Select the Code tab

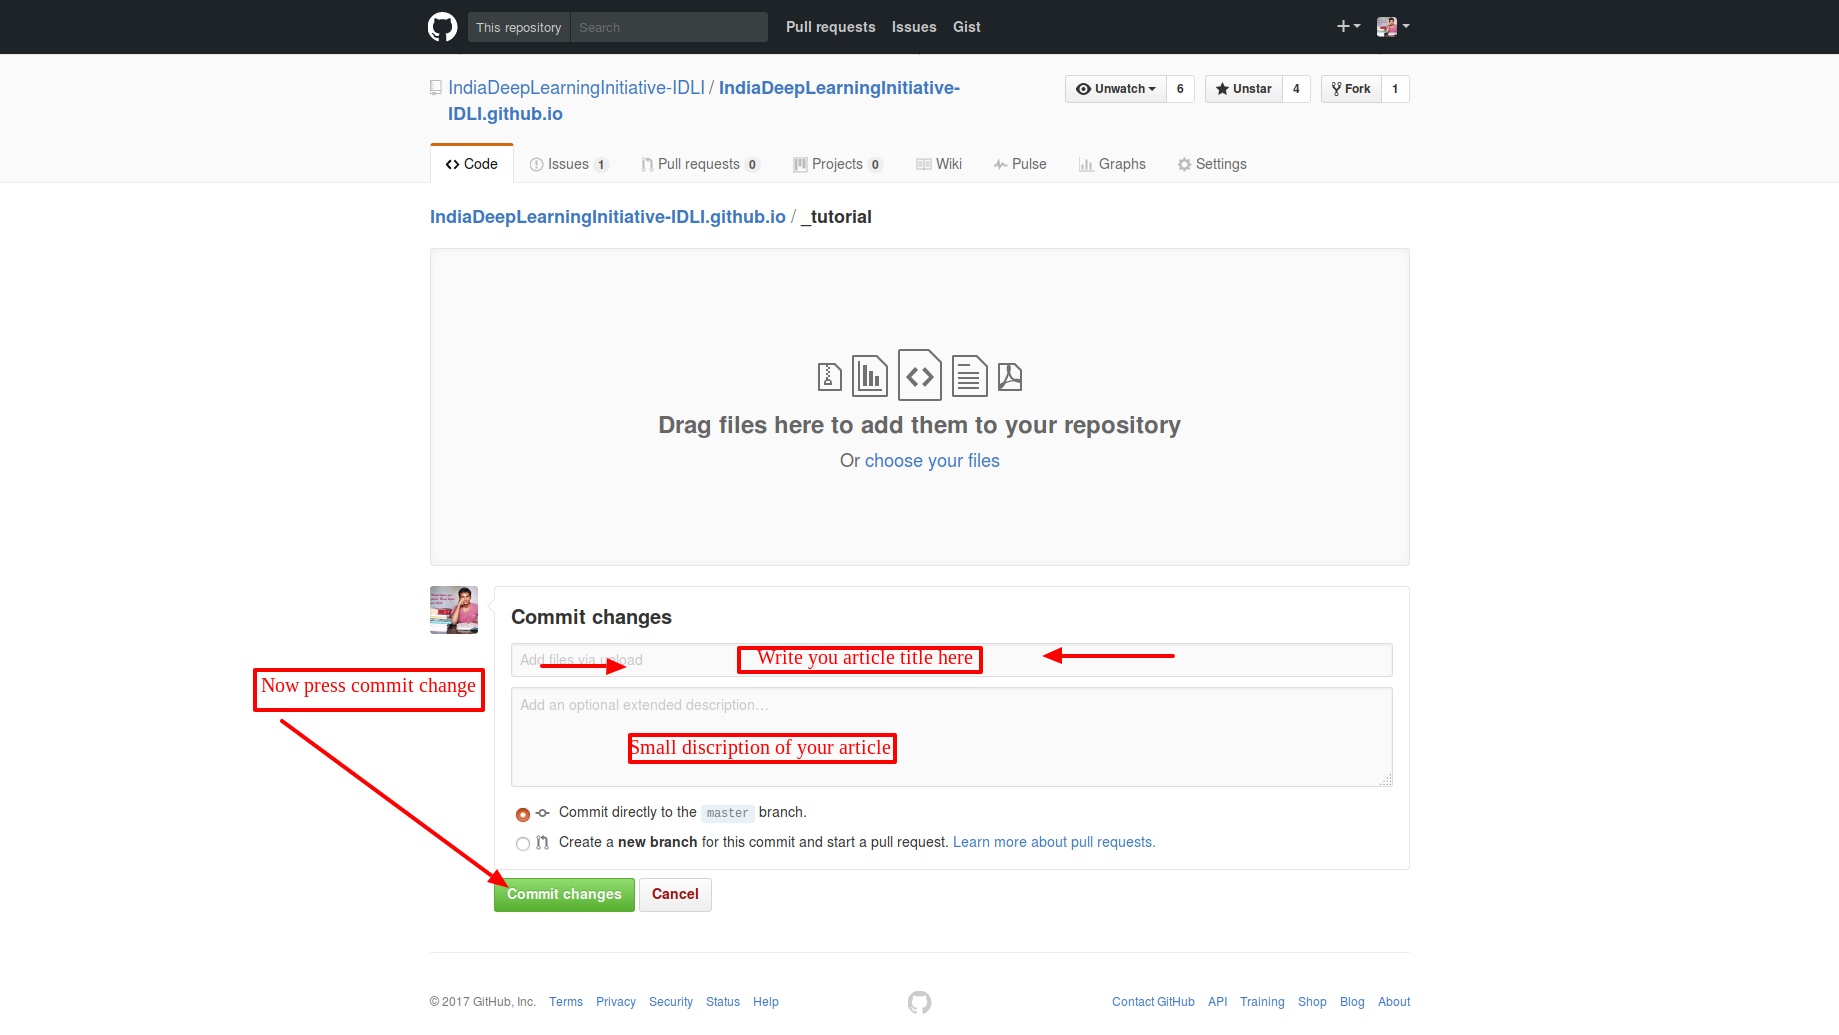[x=472, y=164]
